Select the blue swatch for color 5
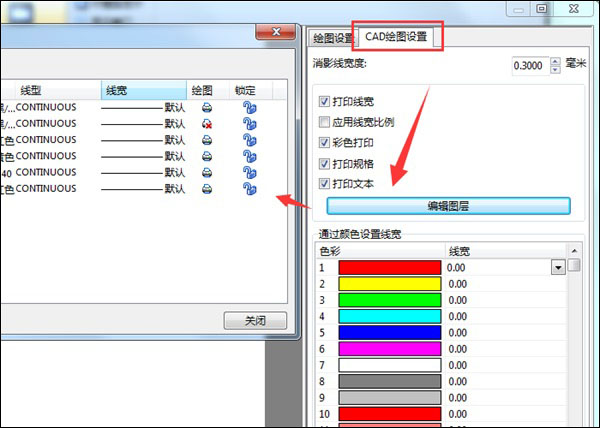The image size is (600, 428). [390, 333]
